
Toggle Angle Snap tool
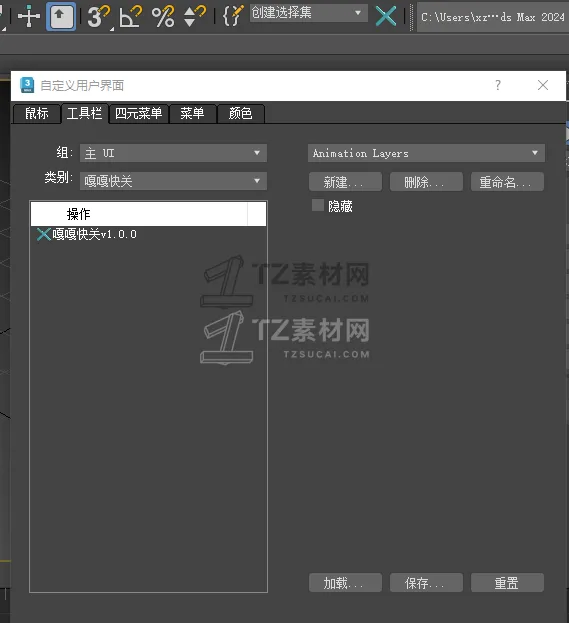point(130,16)
